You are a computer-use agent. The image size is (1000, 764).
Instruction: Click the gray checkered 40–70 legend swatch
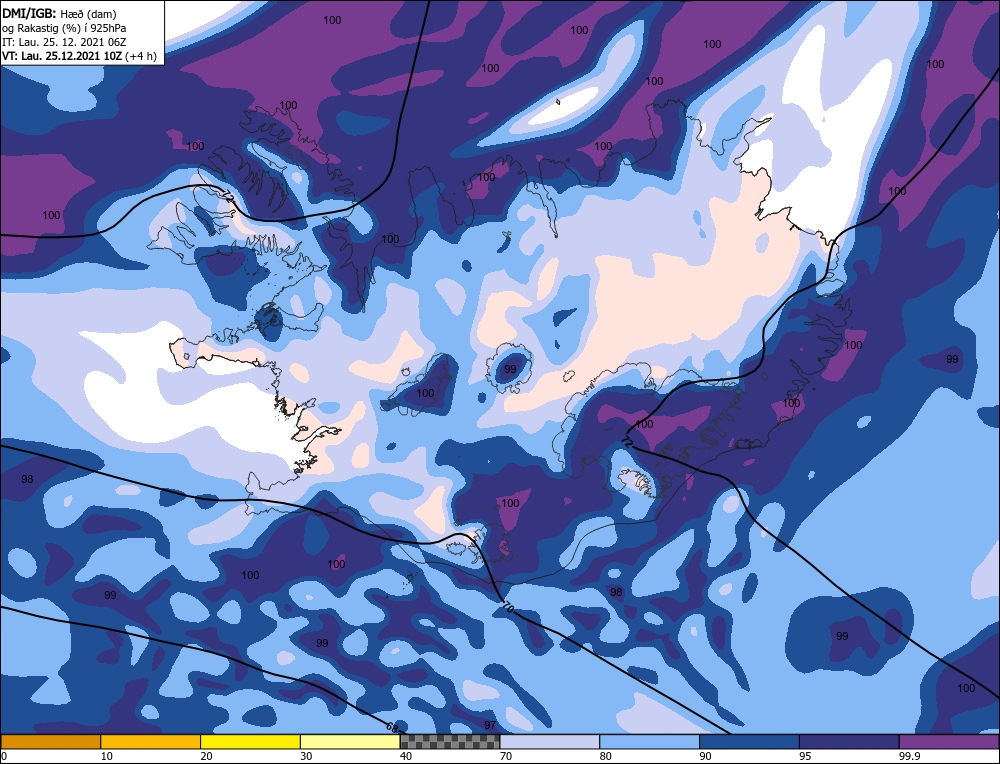tap(450, 741)
